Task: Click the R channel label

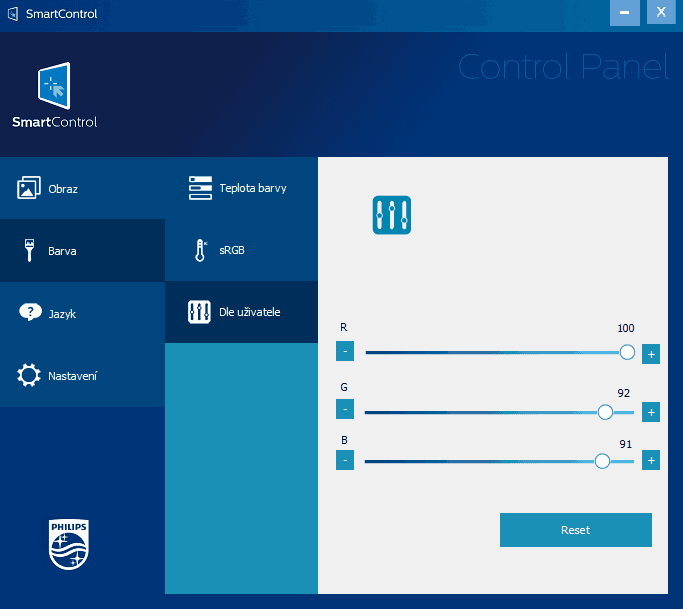Action: (x=344, y=327)
